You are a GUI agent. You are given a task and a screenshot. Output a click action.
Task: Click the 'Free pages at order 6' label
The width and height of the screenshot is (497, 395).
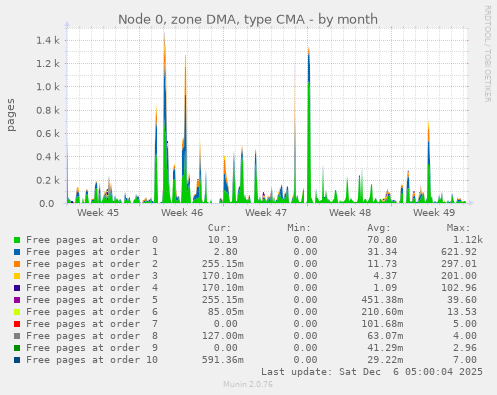click(92, 312)
